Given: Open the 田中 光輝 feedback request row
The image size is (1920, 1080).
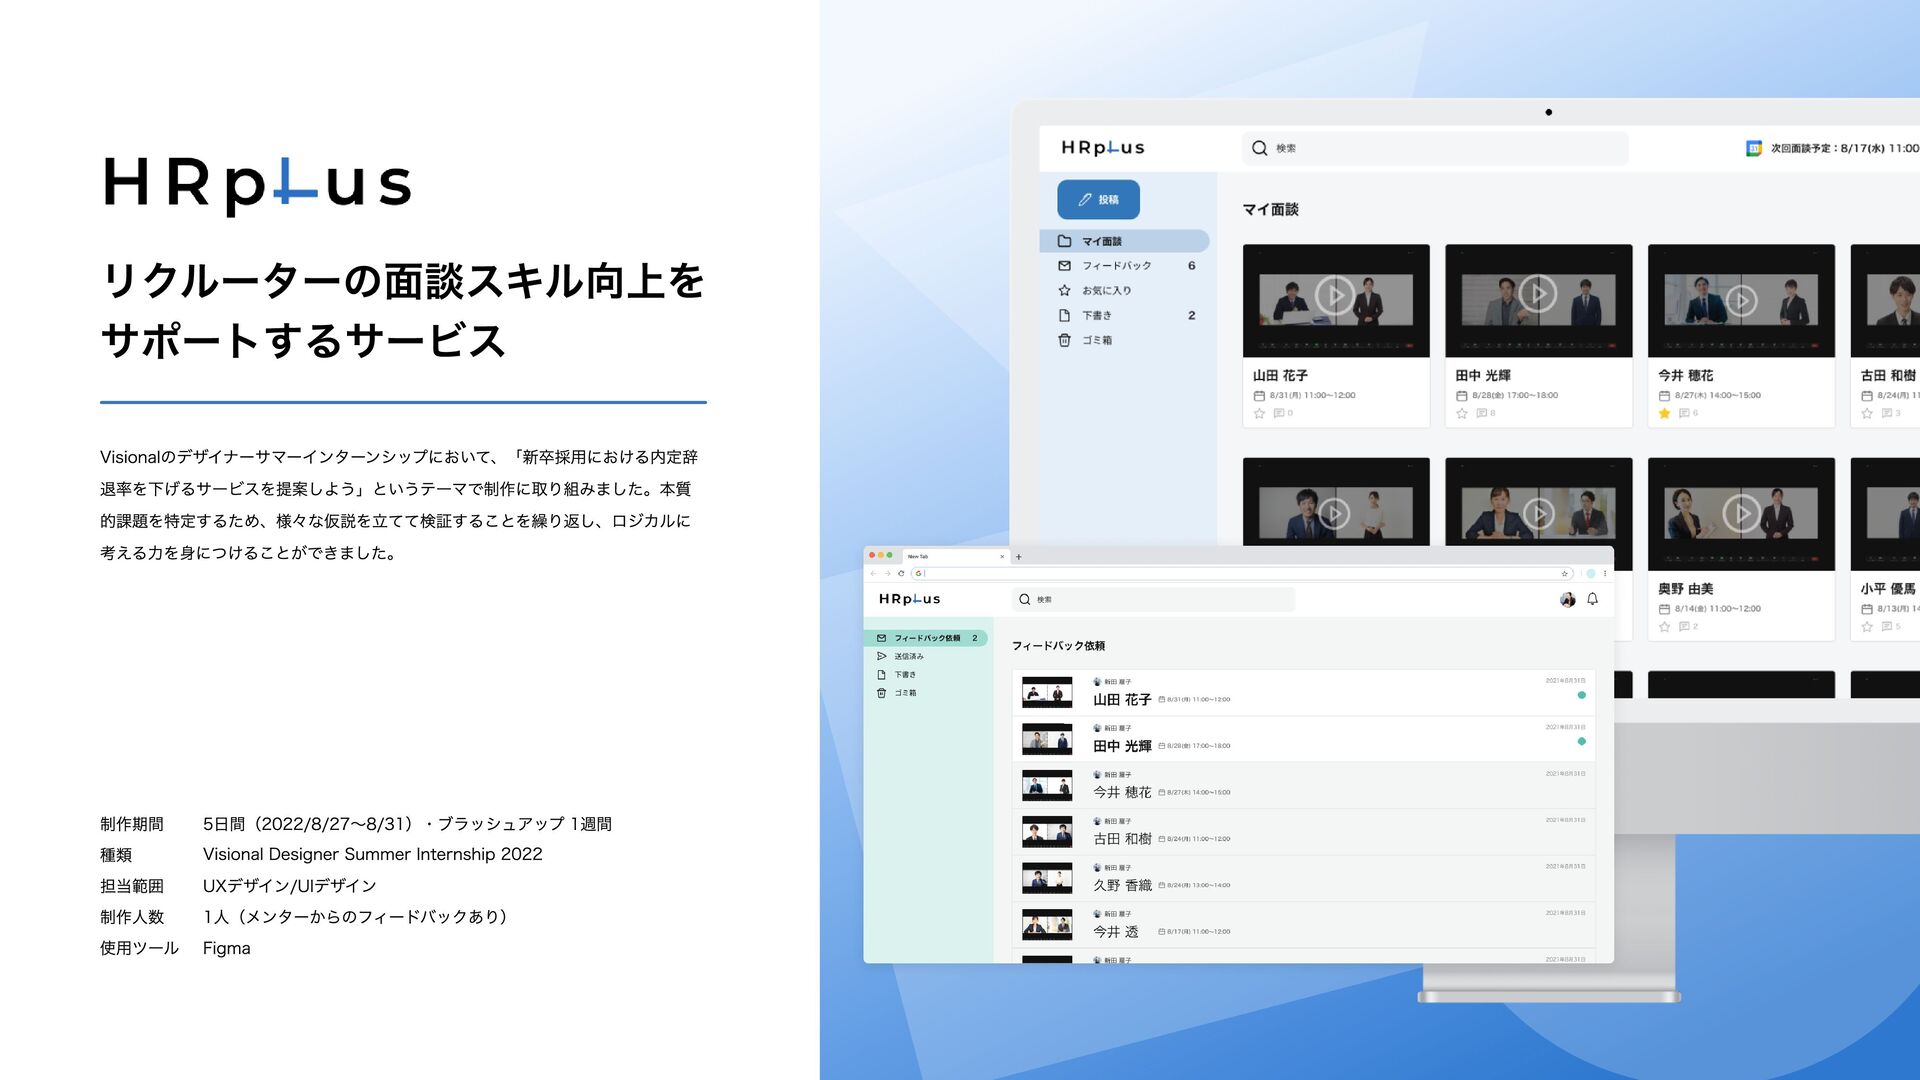Looking at the screenshot, I should click(1303, 739).
